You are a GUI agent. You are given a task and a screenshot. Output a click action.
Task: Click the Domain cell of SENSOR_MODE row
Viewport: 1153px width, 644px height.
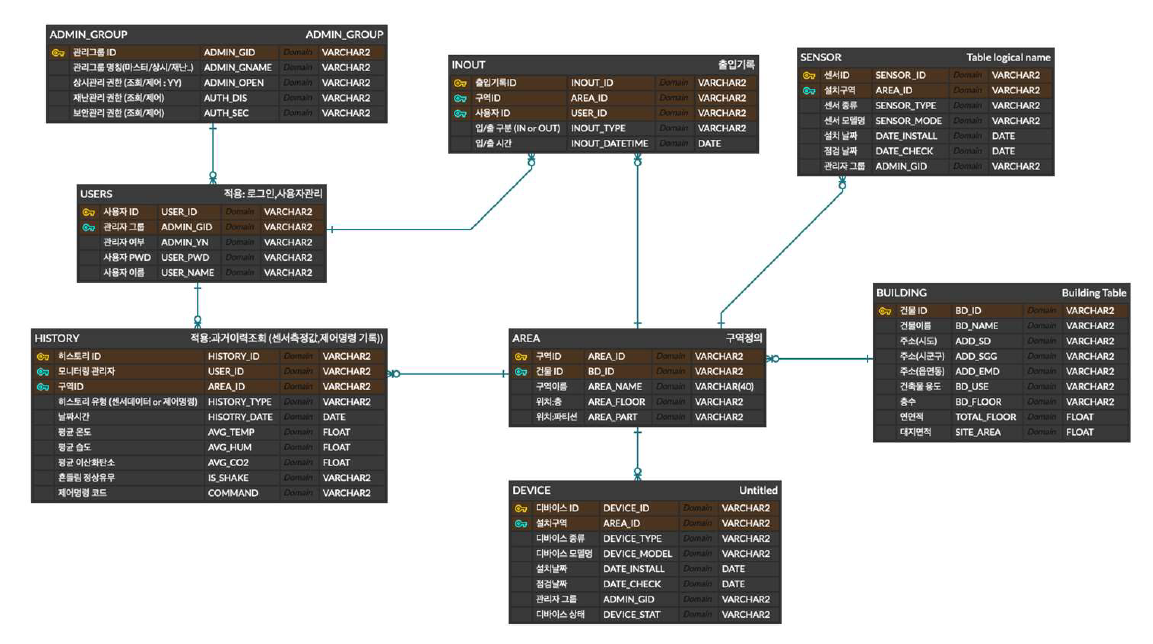966,121
